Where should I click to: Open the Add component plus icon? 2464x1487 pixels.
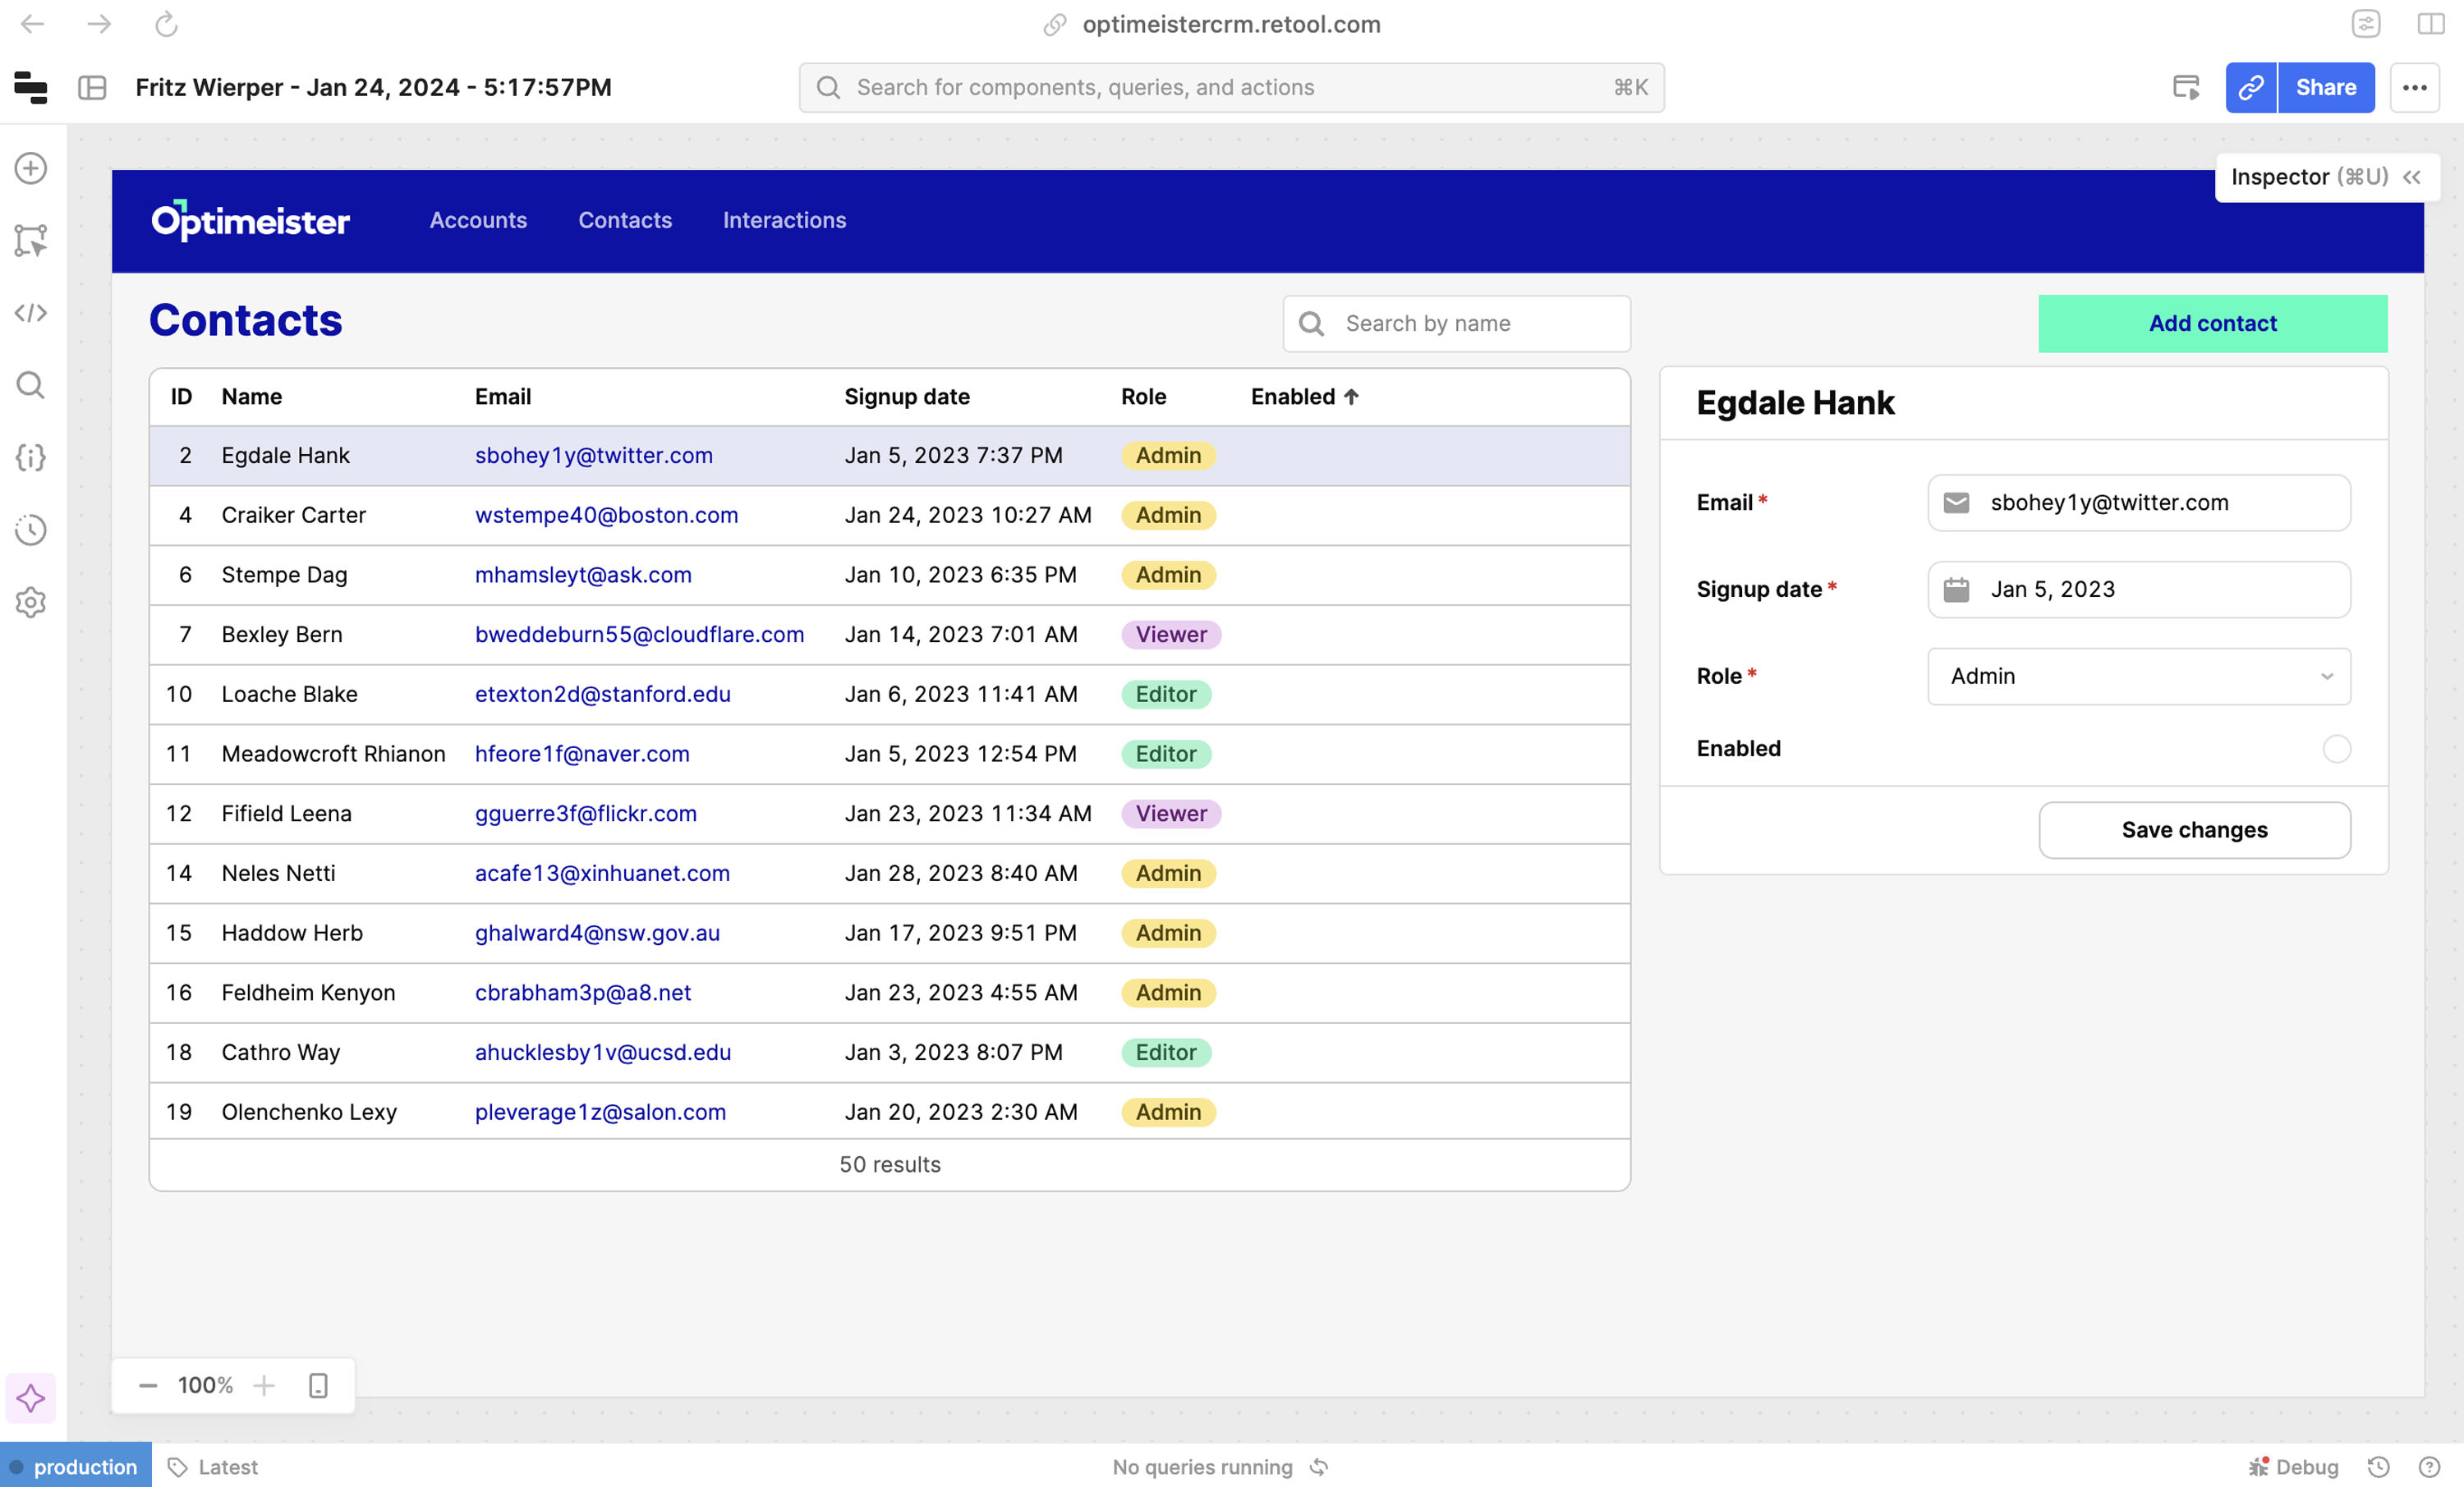click(31, 168)
